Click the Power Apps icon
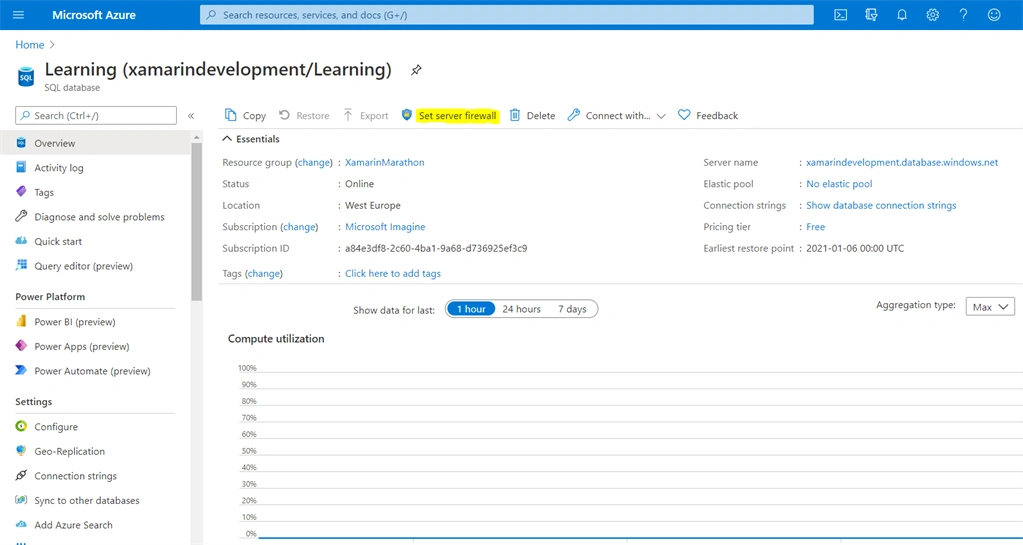The image size is (1023, 545). pos(21,346)
